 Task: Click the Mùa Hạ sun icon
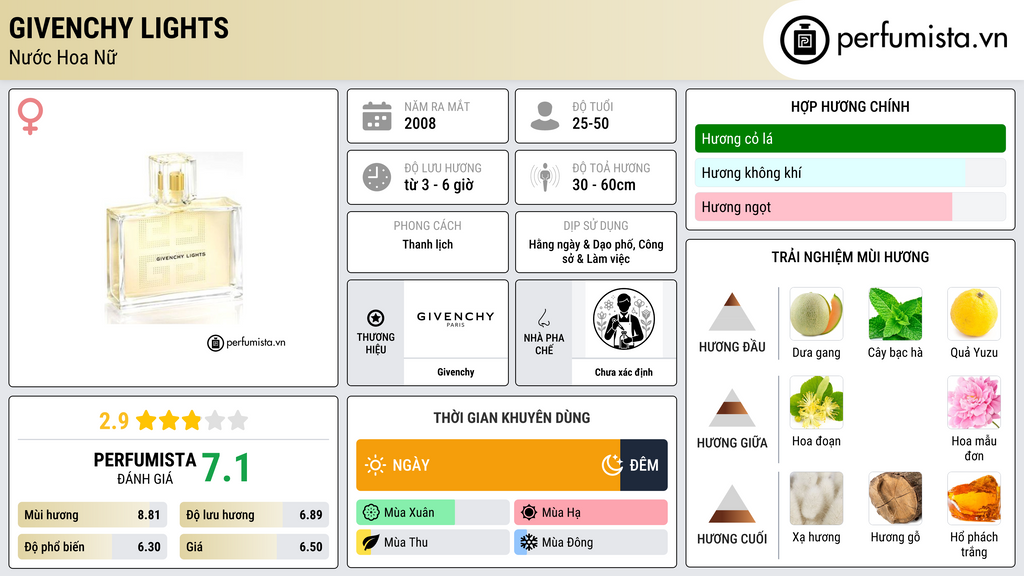[529, 513]
